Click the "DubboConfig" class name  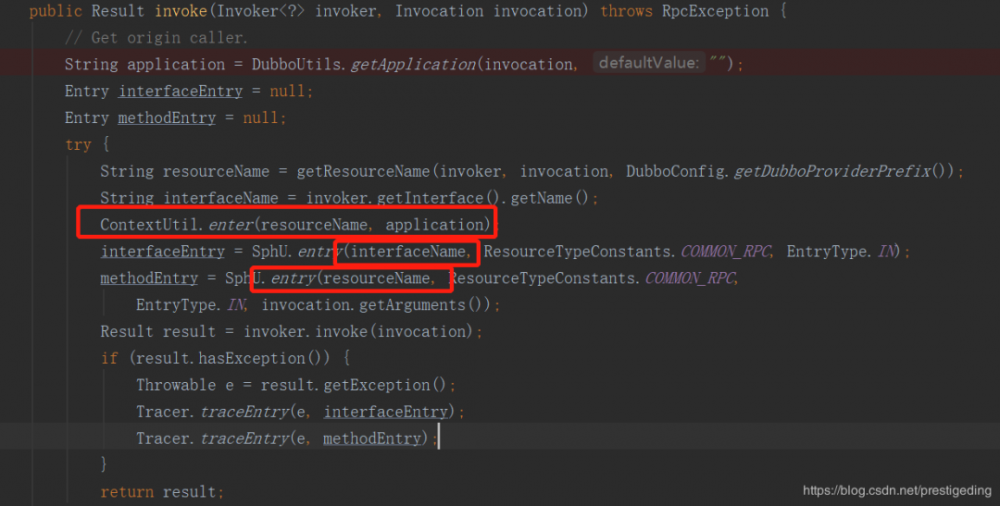[x=675, y=172]
